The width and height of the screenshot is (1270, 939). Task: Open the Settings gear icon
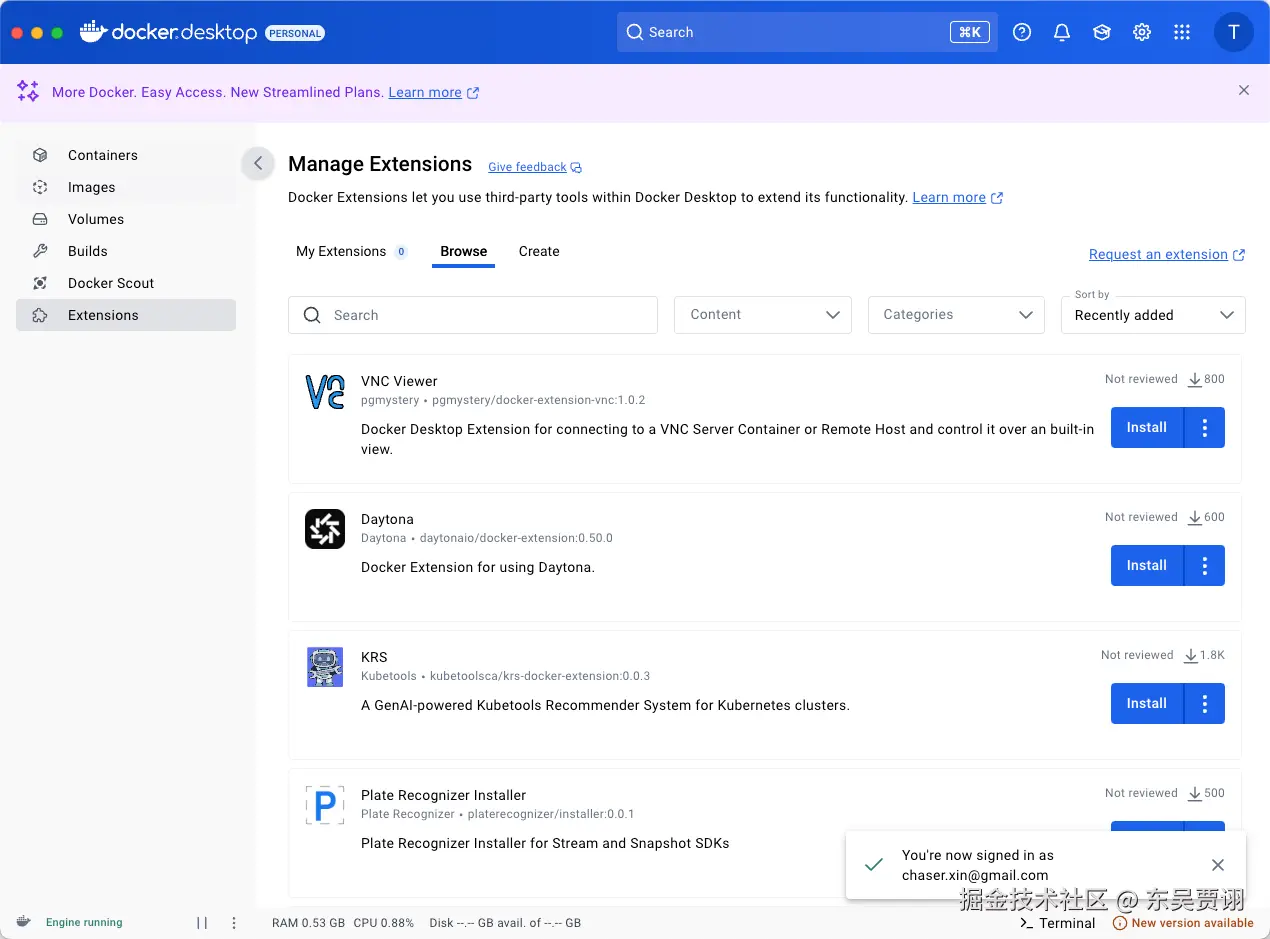point(1142,32)
